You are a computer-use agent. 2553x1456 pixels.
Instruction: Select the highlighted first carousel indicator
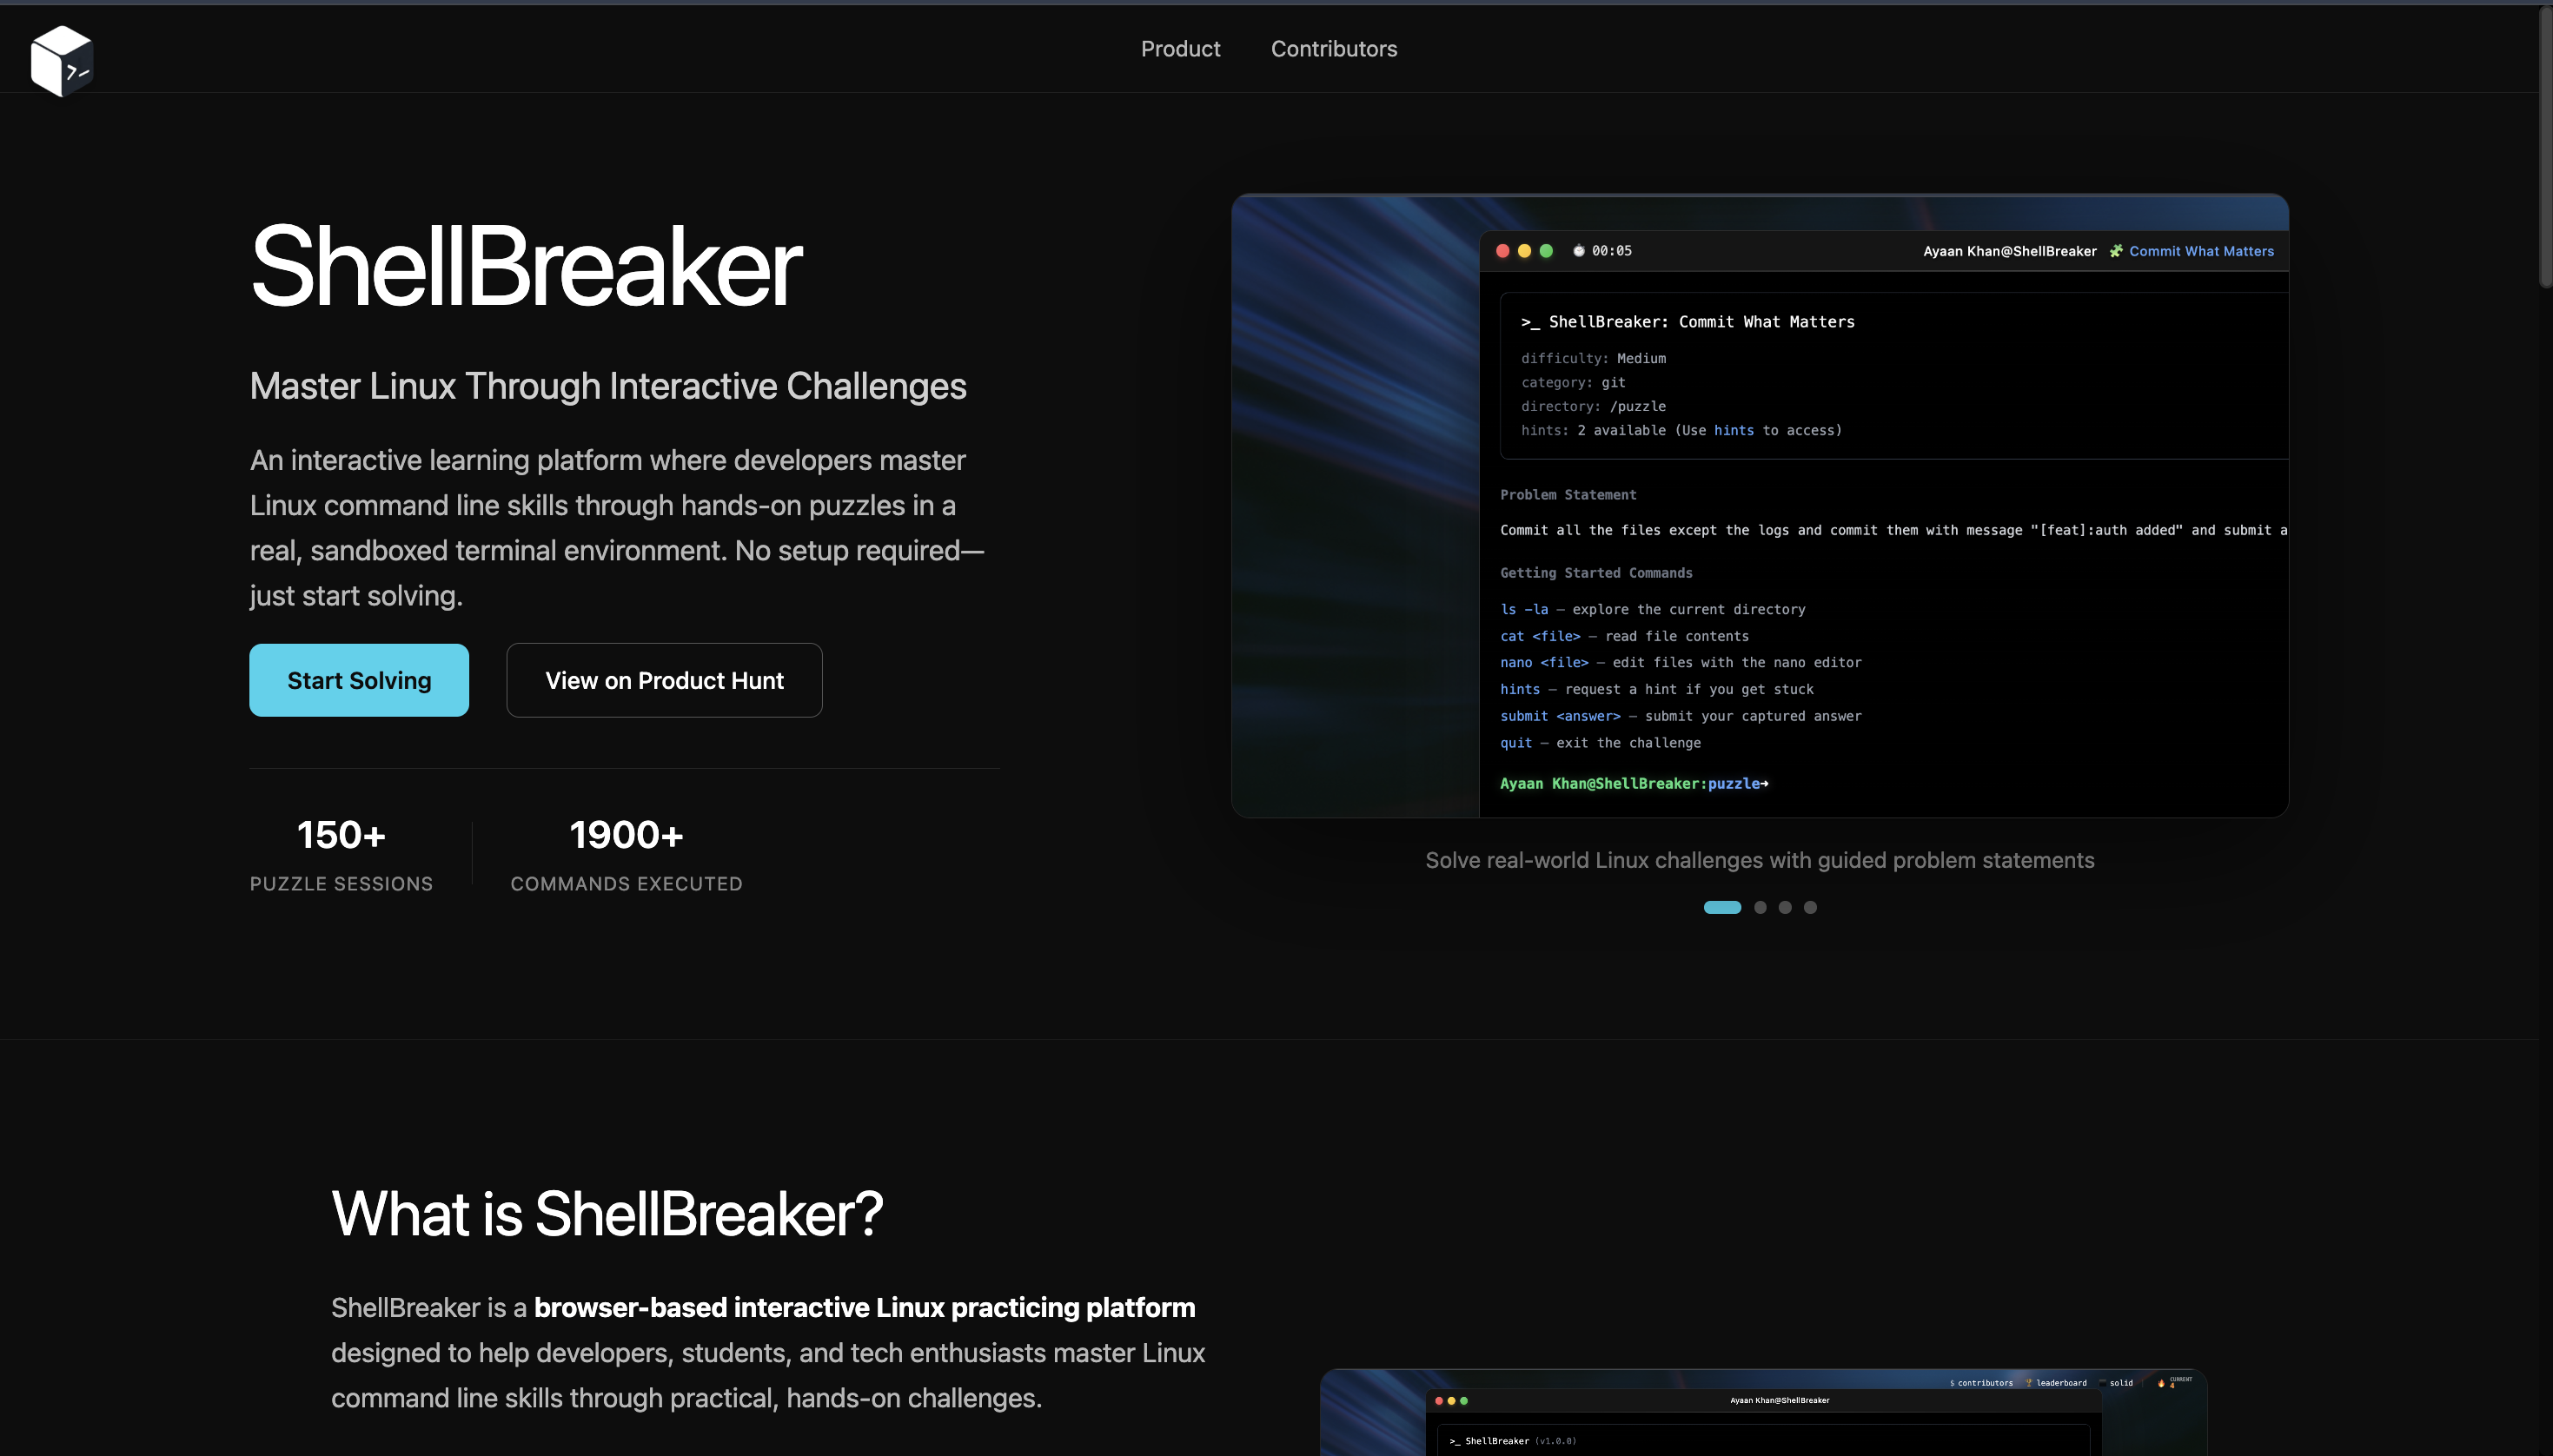pos(1722,906)
